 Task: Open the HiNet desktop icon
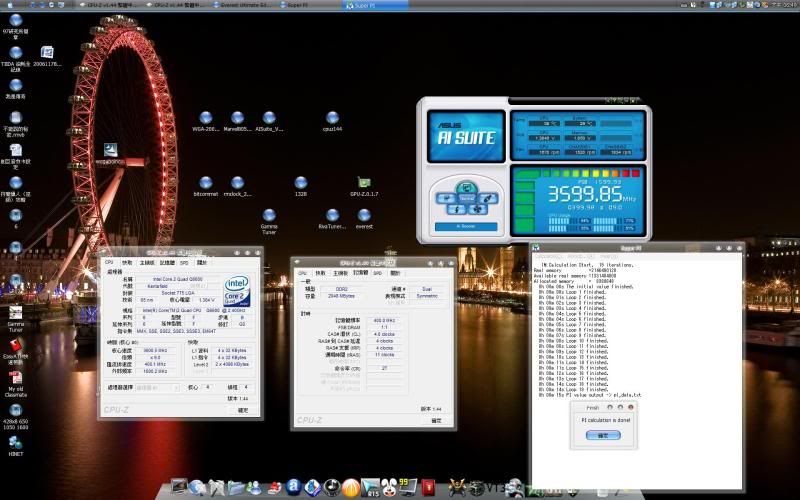tap(15, 441)
